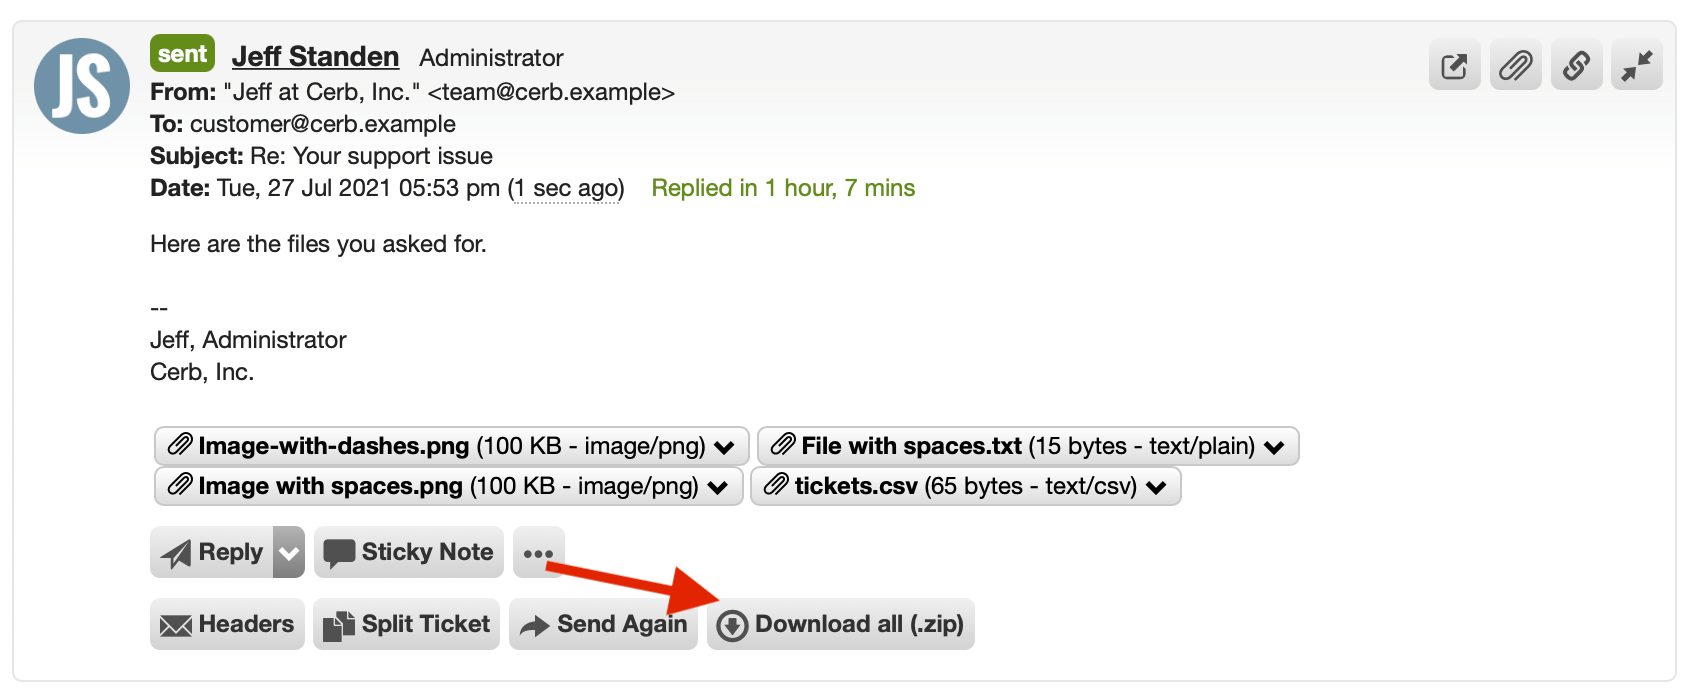Click the Reply button
1694x700 pixels.
point(212,552)
